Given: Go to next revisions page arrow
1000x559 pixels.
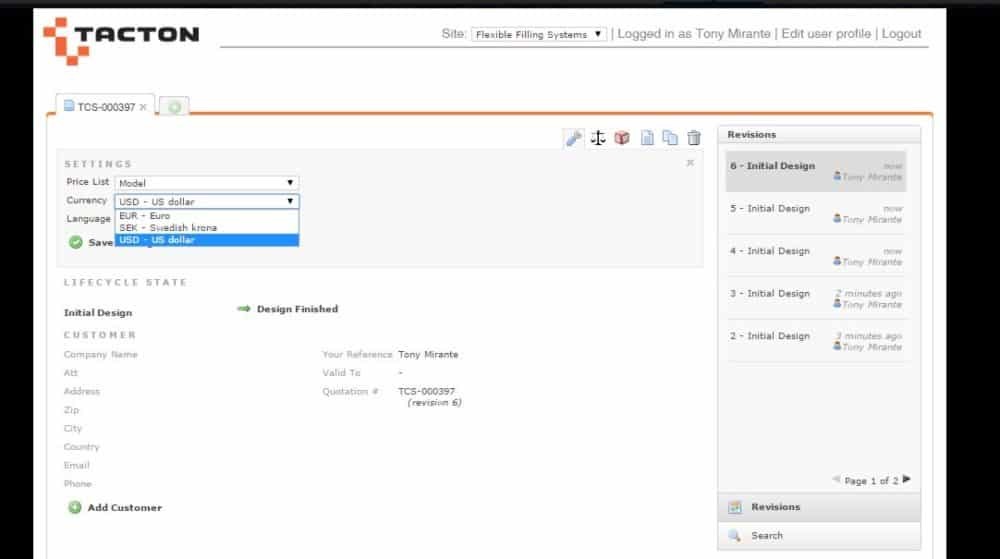Looking at the screenshot, I should point(907,480).
